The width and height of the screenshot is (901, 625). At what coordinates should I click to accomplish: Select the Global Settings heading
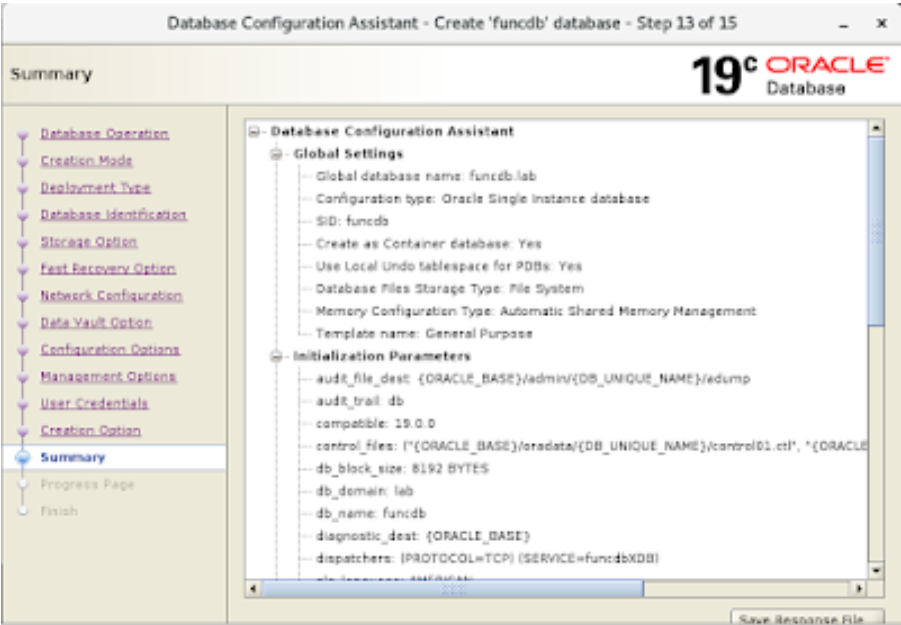pyautogui.click(x=348, y=154)
